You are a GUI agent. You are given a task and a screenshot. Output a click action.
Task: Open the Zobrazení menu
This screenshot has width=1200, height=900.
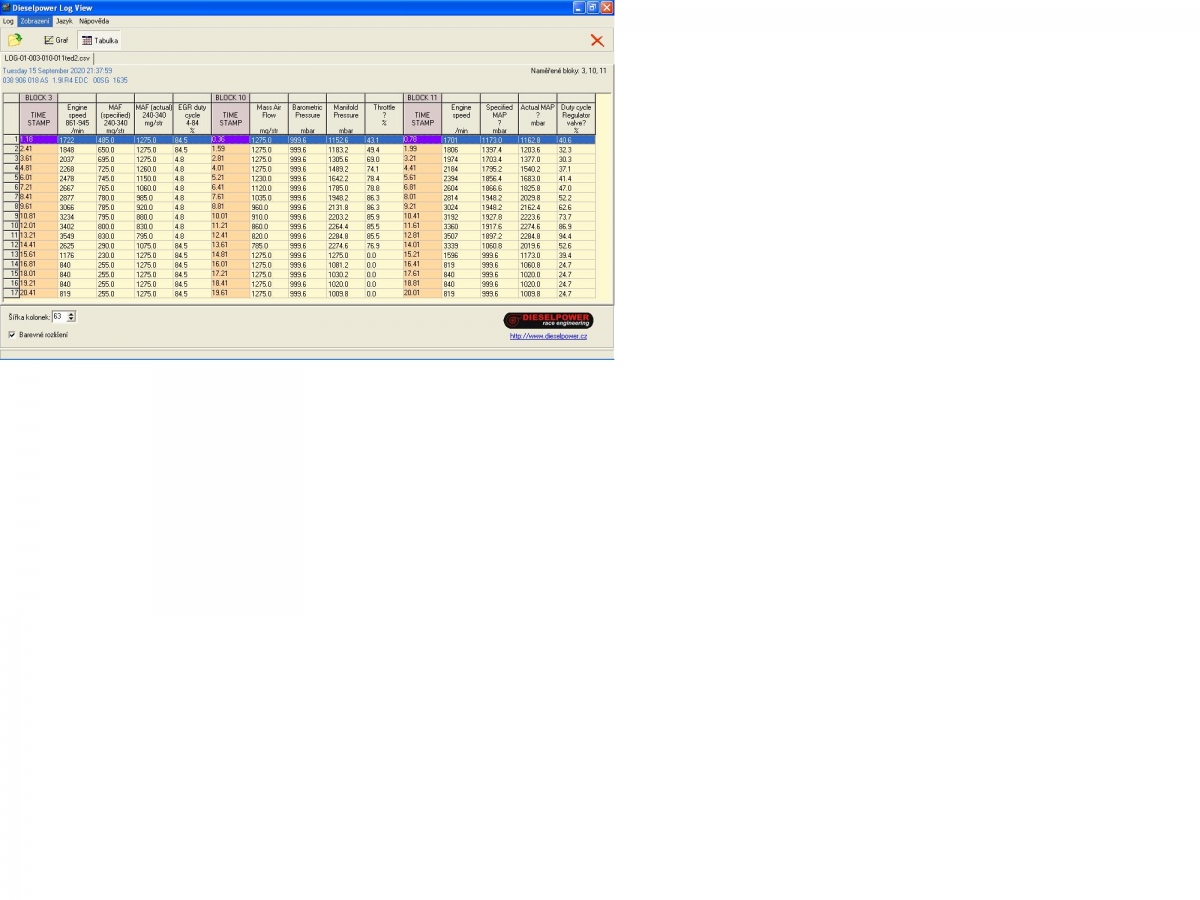coord(35,21)
